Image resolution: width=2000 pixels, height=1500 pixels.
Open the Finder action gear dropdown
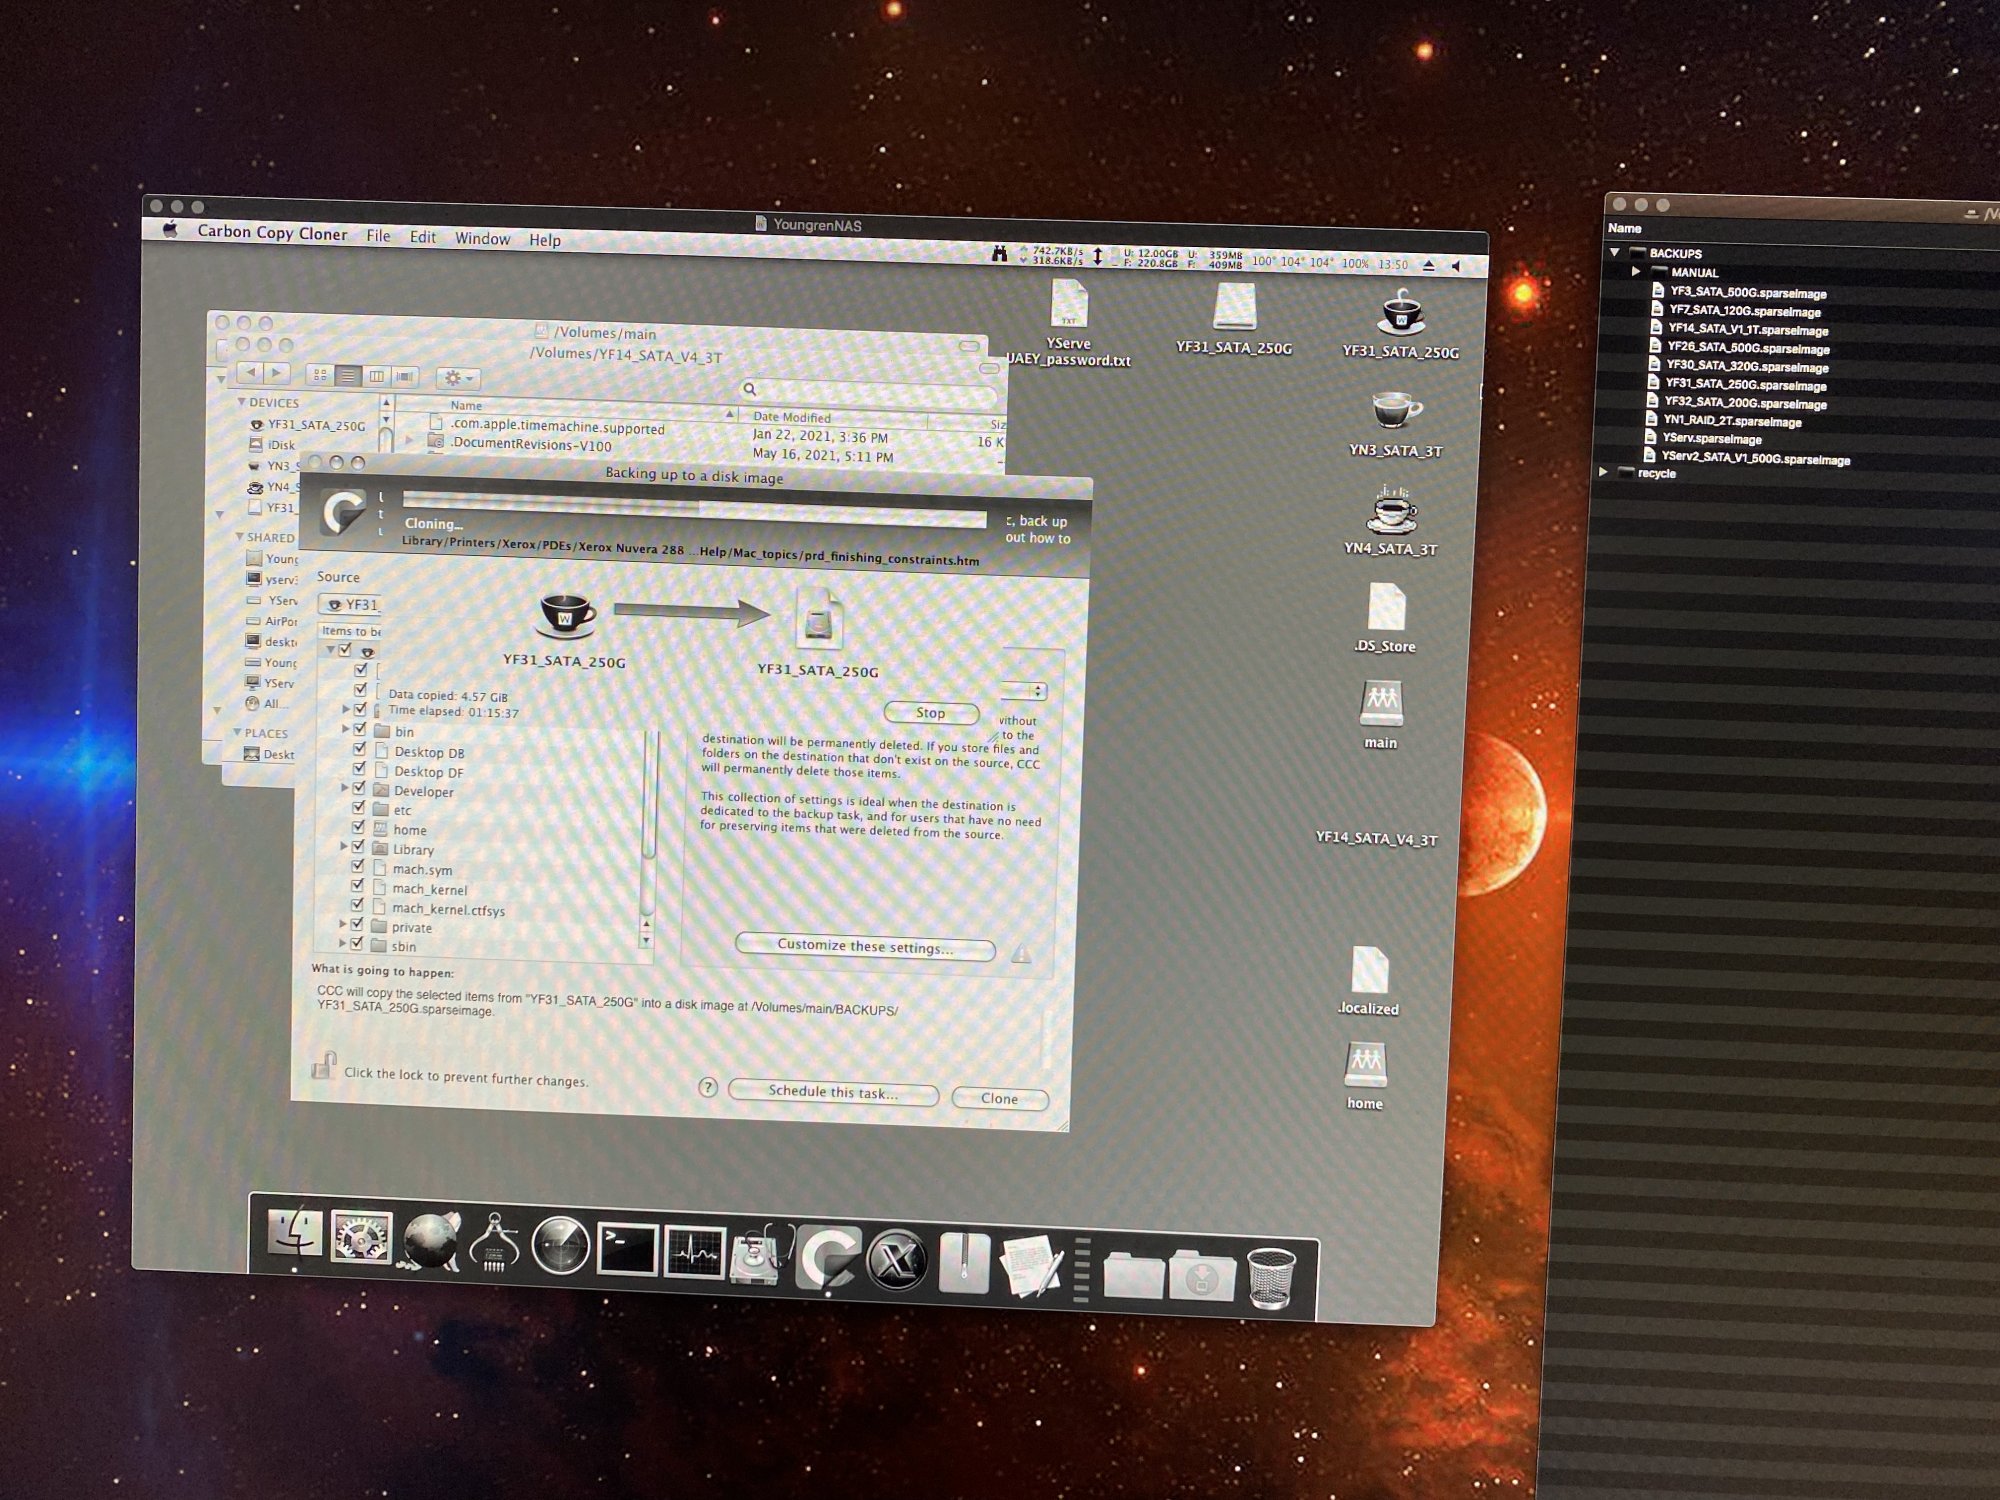point(458,378)
